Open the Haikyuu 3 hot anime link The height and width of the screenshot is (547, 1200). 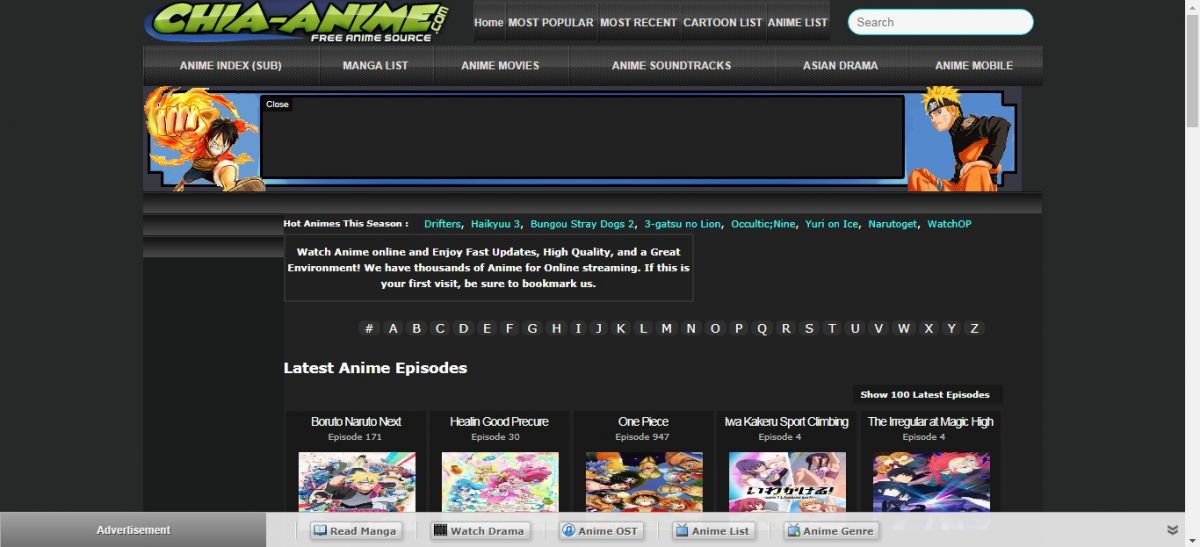495,224
